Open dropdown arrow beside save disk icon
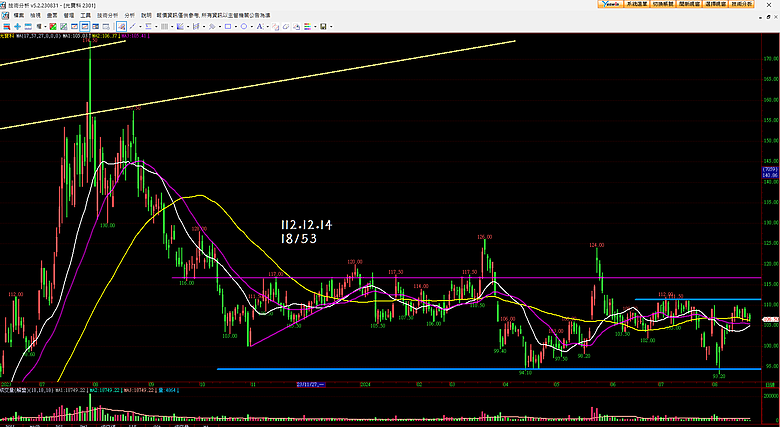 tap(331, 26)
